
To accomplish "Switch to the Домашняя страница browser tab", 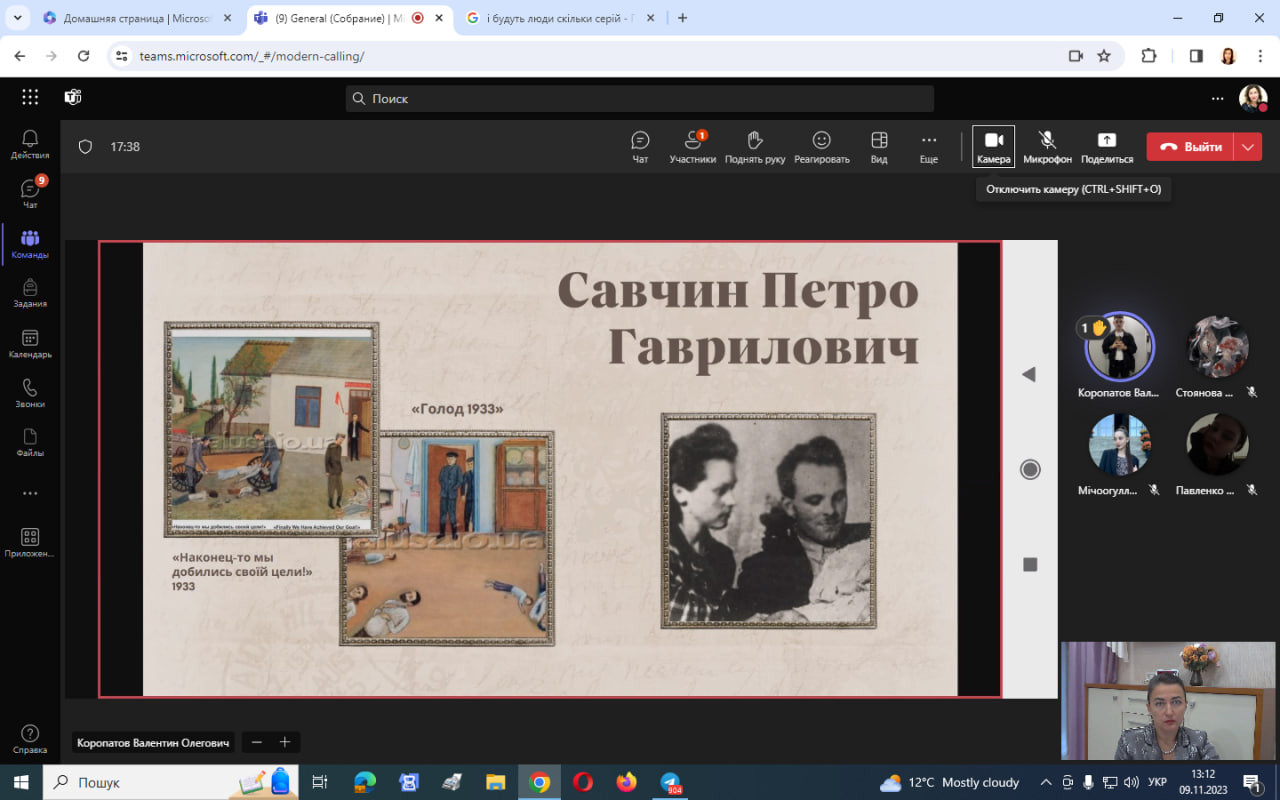I will pyautogui.click(x=130, y=18).
